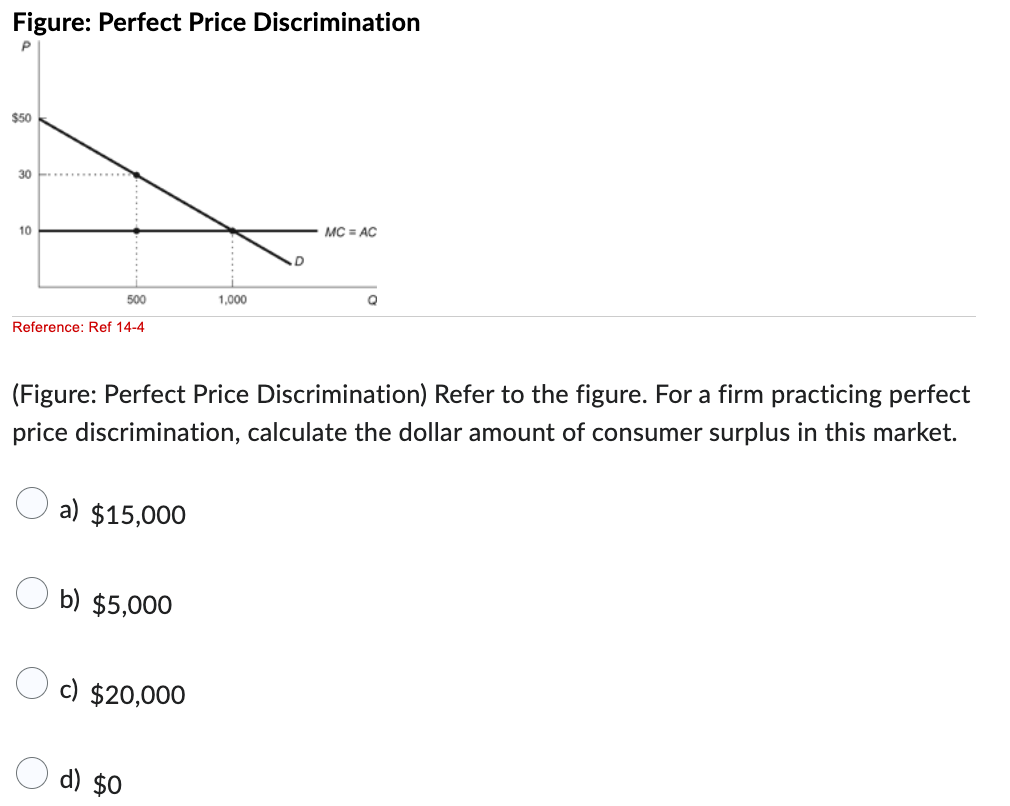The image size is (1010, 806).
Task: Select radio button for answer c
Action: (31, 684)
